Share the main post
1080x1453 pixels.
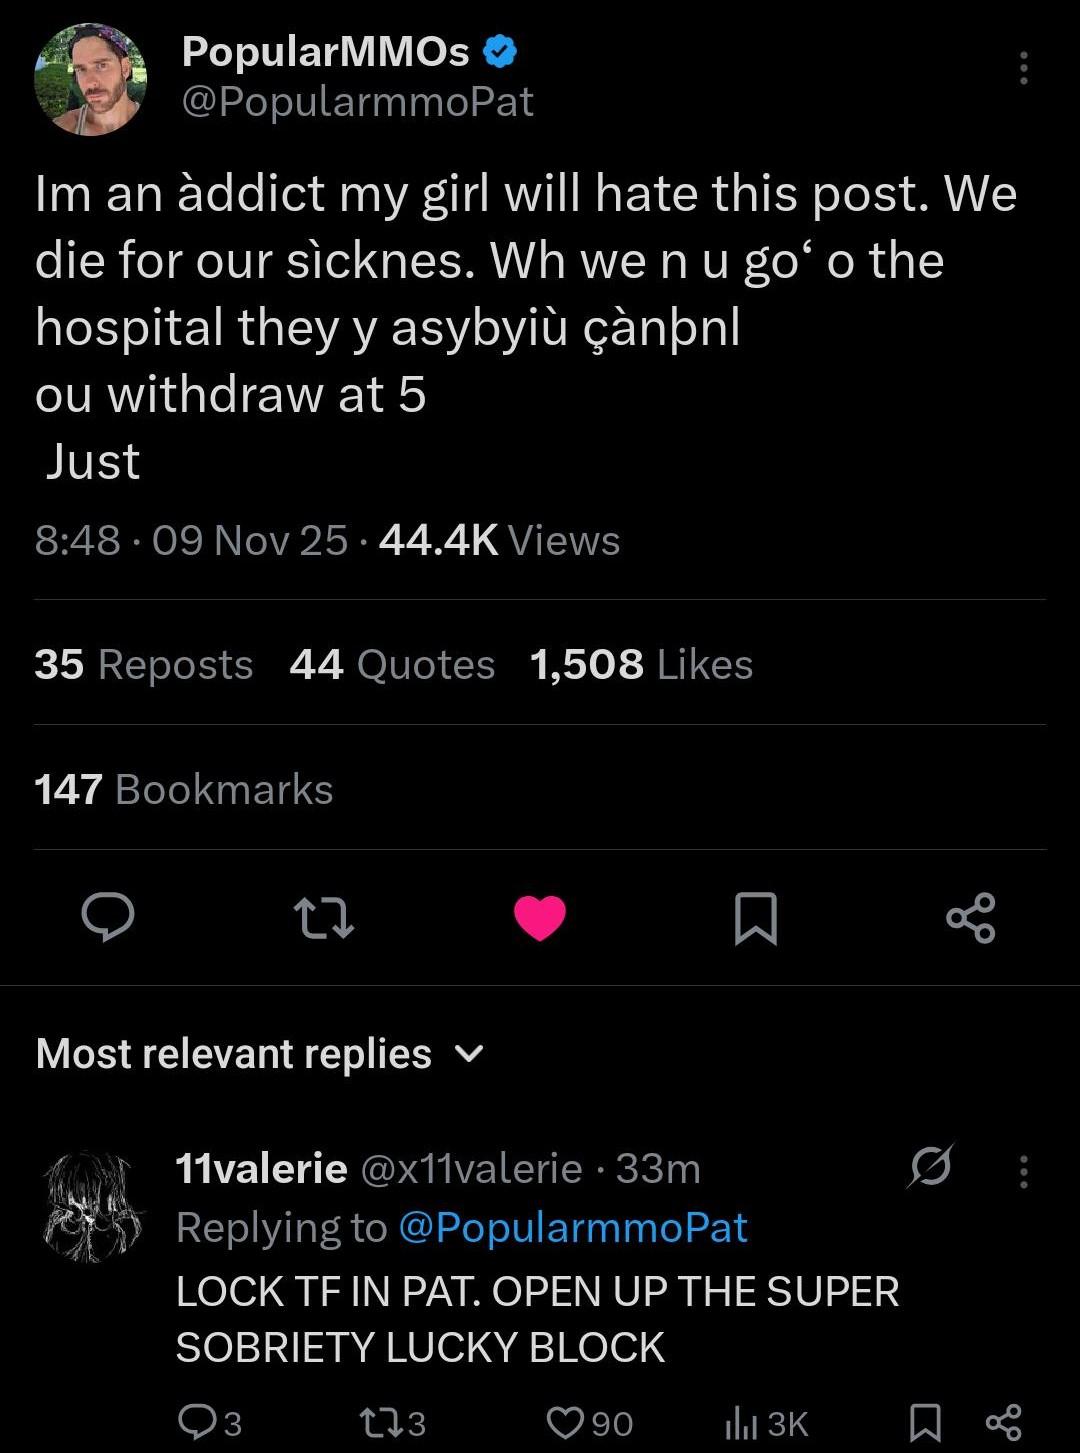(971, 918)
